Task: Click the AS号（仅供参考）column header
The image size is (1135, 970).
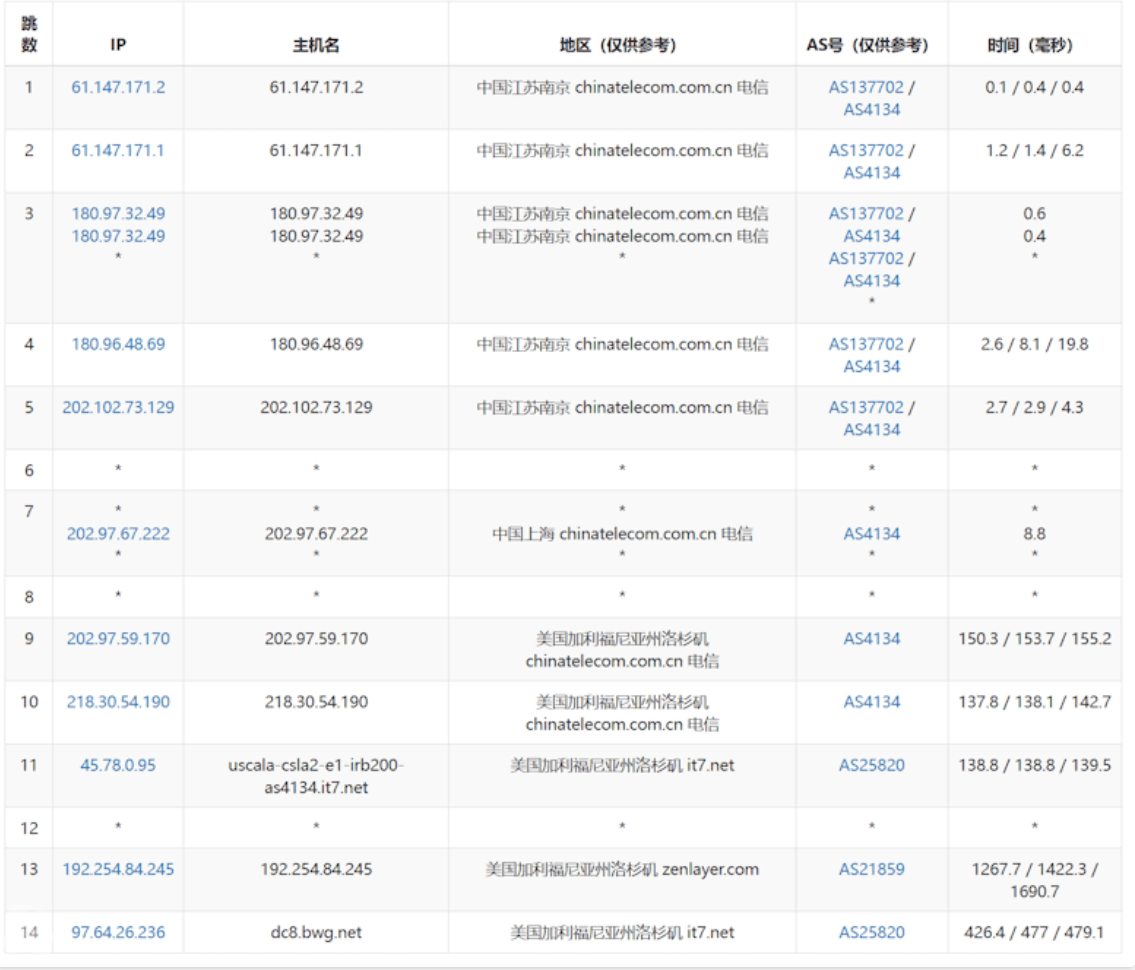Action: click(x=871, y=45)
